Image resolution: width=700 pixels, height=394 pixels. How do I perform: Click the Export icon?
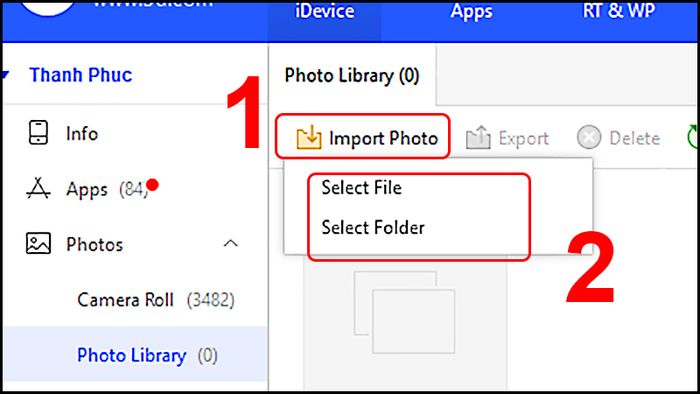[478, 137]
